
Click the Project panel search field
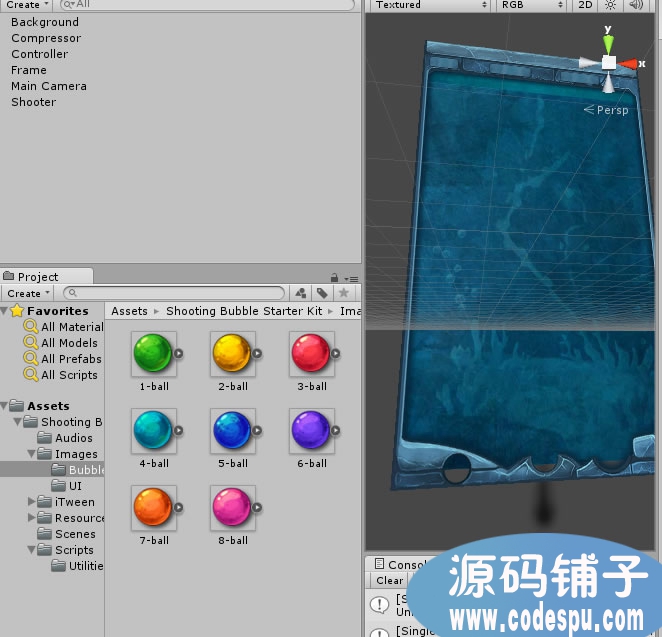point(174,293)
